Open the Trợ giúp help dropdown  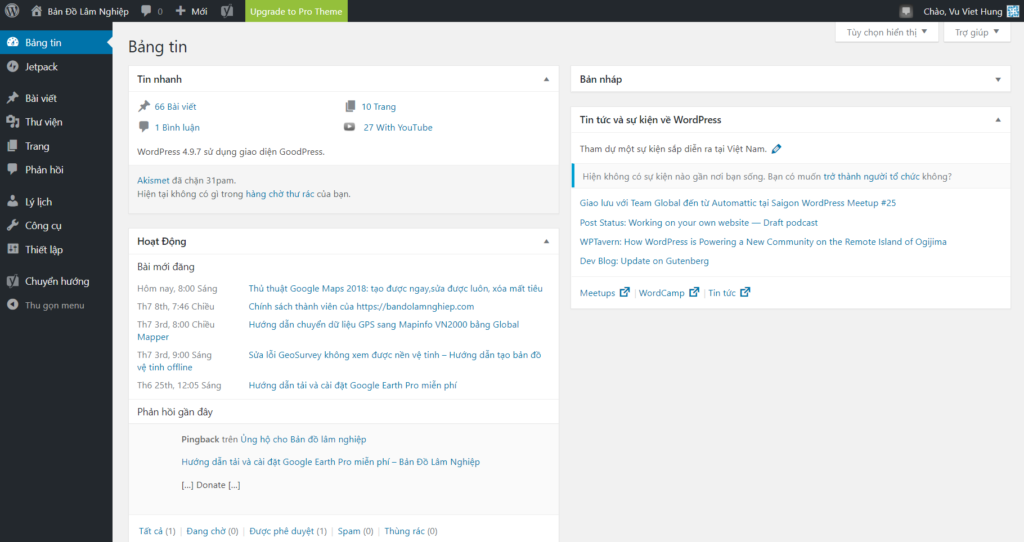(x=977, y=32)
